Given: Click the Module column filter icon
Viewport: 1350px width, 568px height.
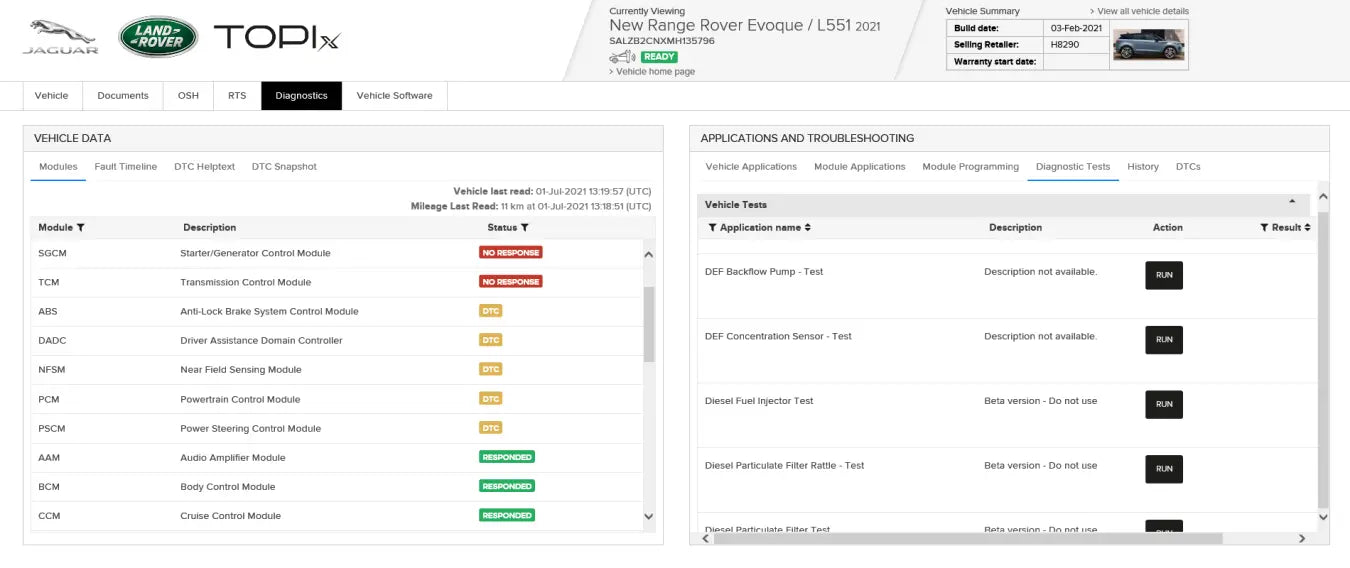Looking at the screenshot, I should point(81,228).
